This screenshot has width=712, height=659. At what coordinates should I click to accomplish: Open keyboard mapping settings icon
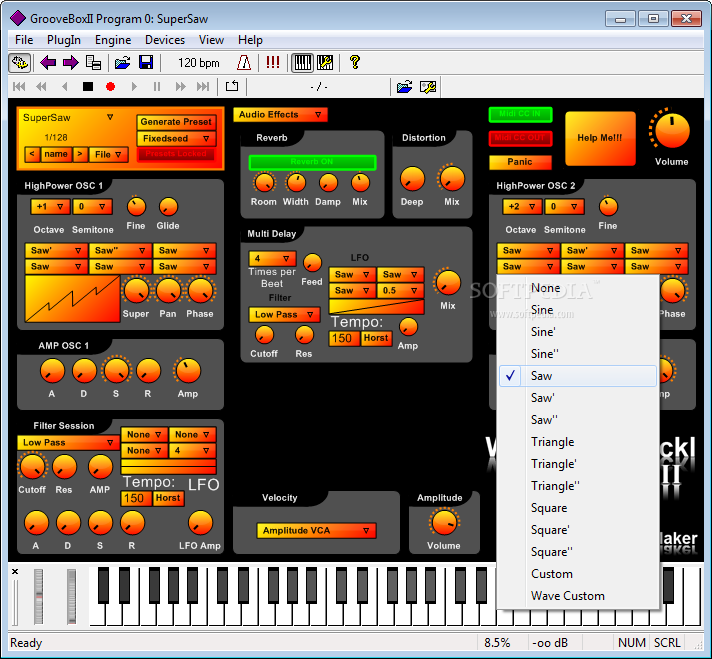[325, 63]
